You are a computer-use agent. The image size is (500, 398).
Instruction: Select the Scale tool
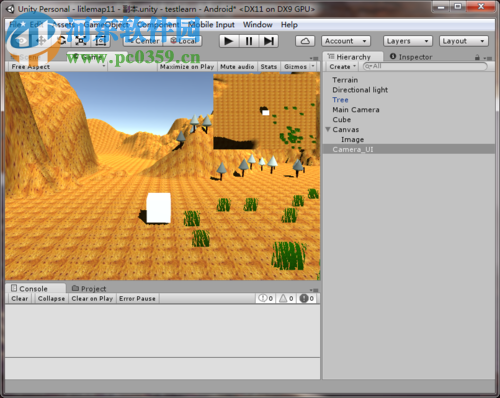pyautogui.click(x=81, y=41)
